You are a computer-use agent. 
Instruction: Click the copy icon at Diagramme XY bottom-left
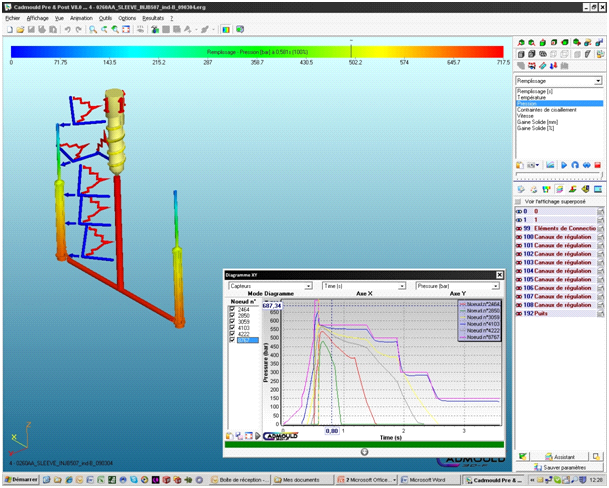tap(230, 436)
